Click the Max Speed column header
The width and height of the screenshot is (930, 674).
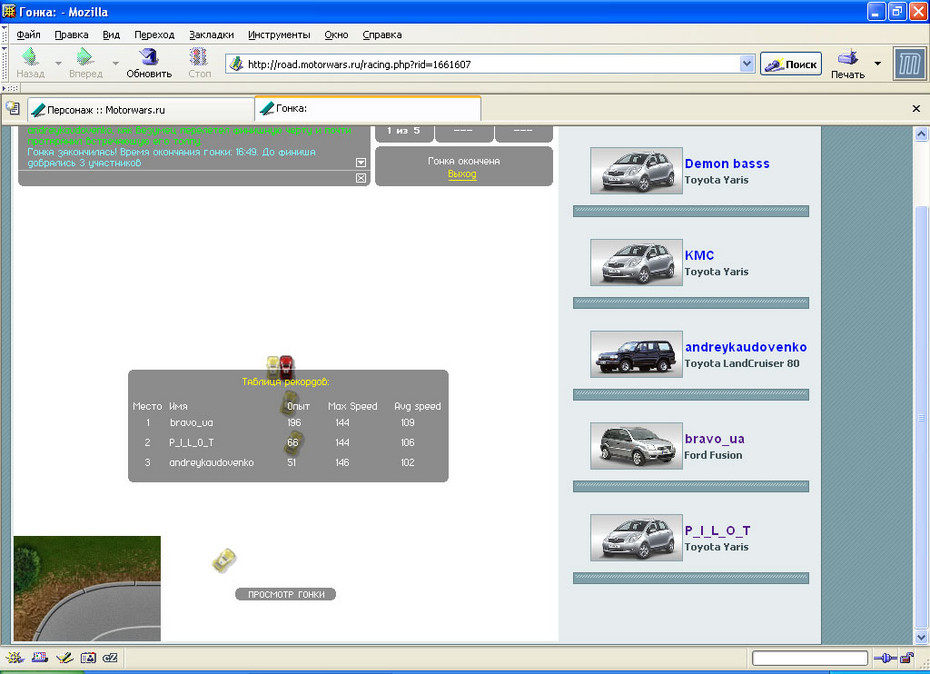click(352, 406)
